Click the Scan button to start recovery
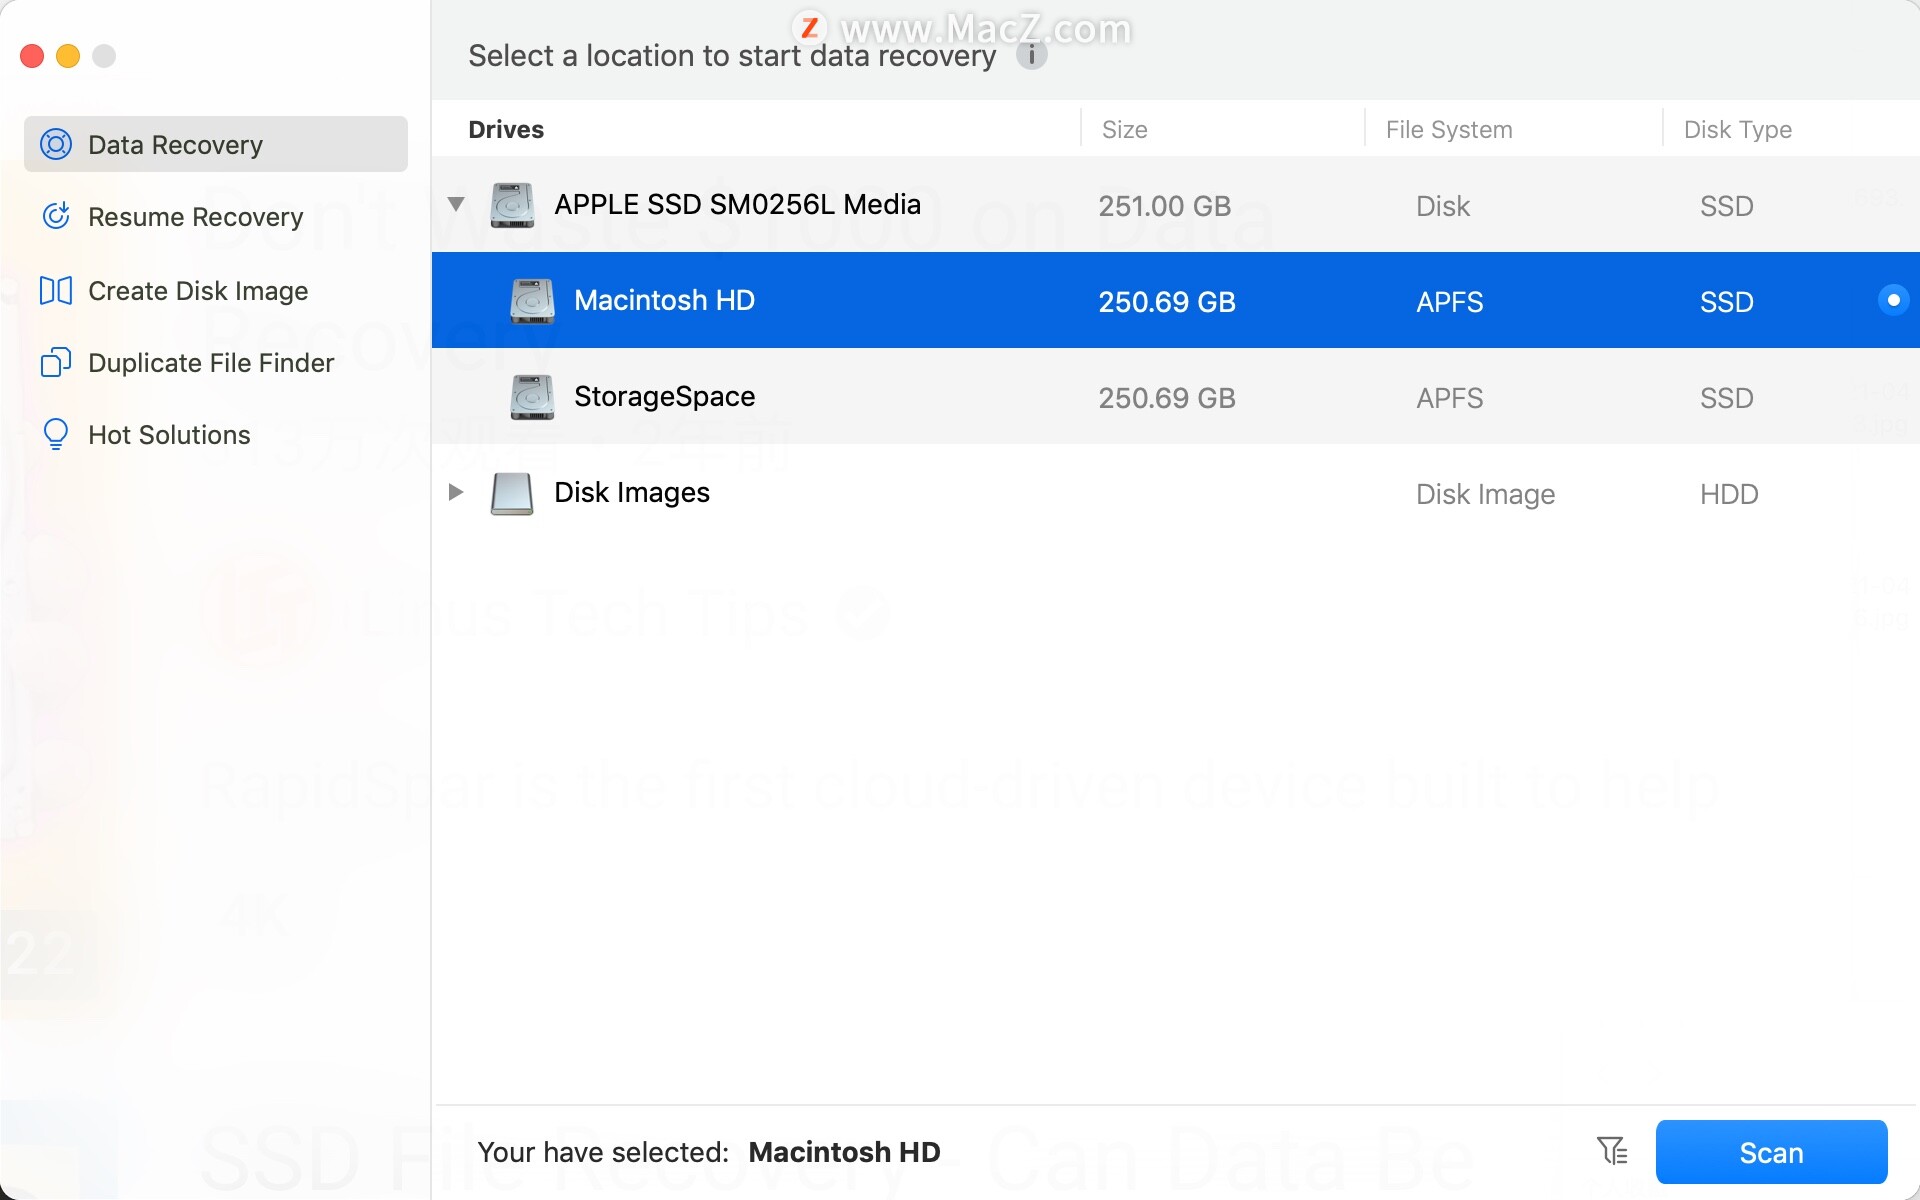Image resolution: width=1920 pixels, height=1200 pixels. (1772, 1150)
